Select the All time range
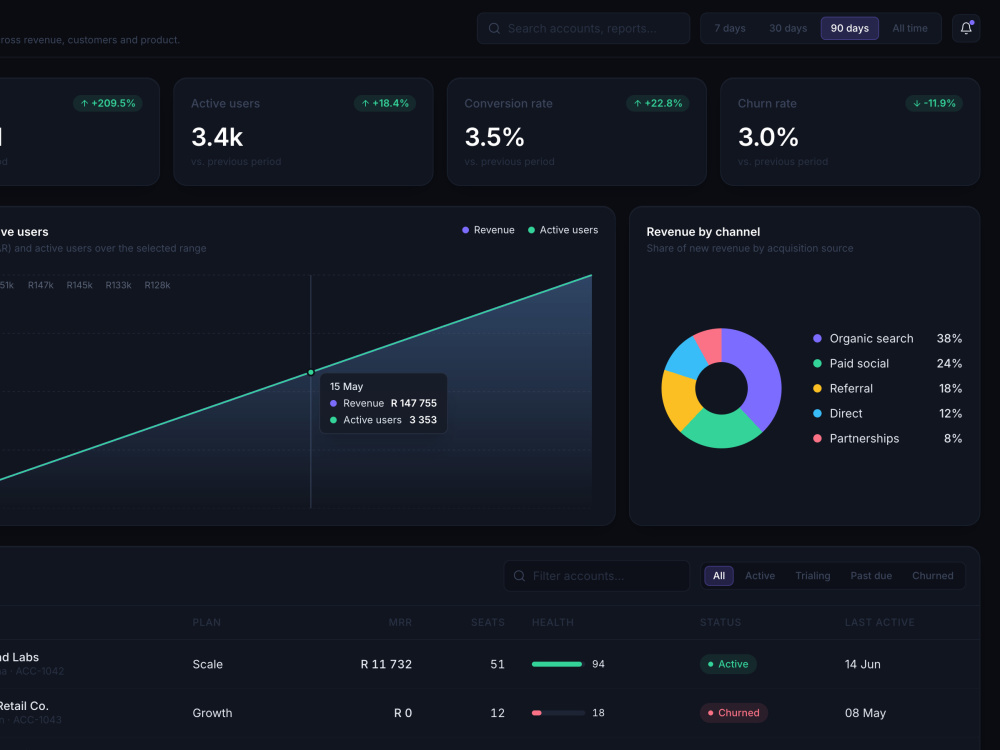1000x750 pixels. (x=909, y=28)
